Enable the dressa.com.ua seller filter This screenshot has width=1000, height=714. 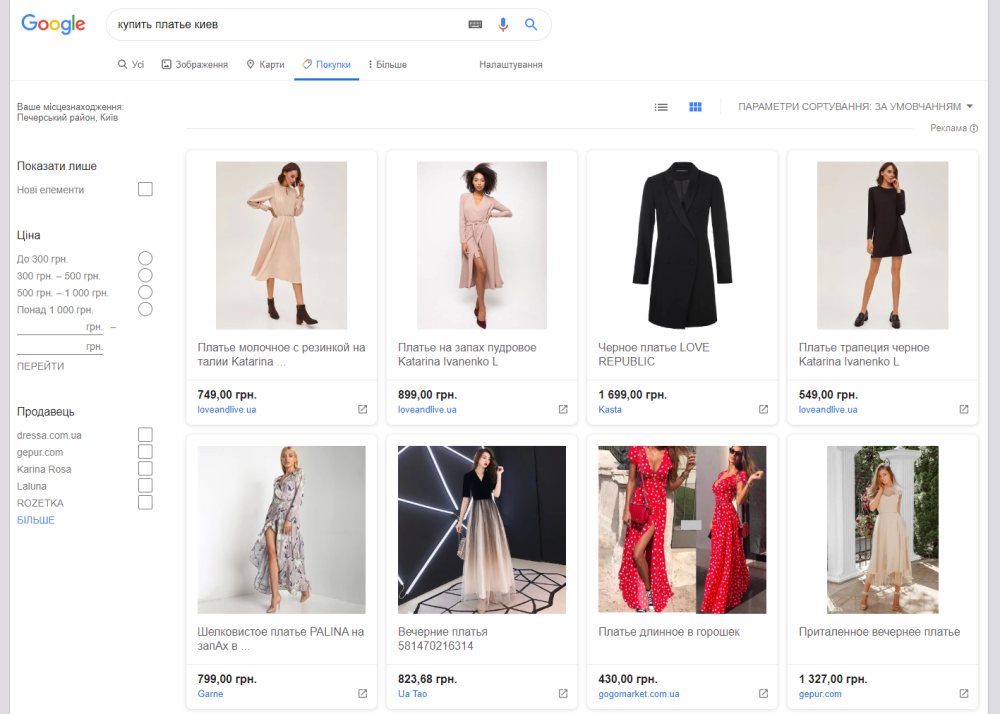point(145,435)
